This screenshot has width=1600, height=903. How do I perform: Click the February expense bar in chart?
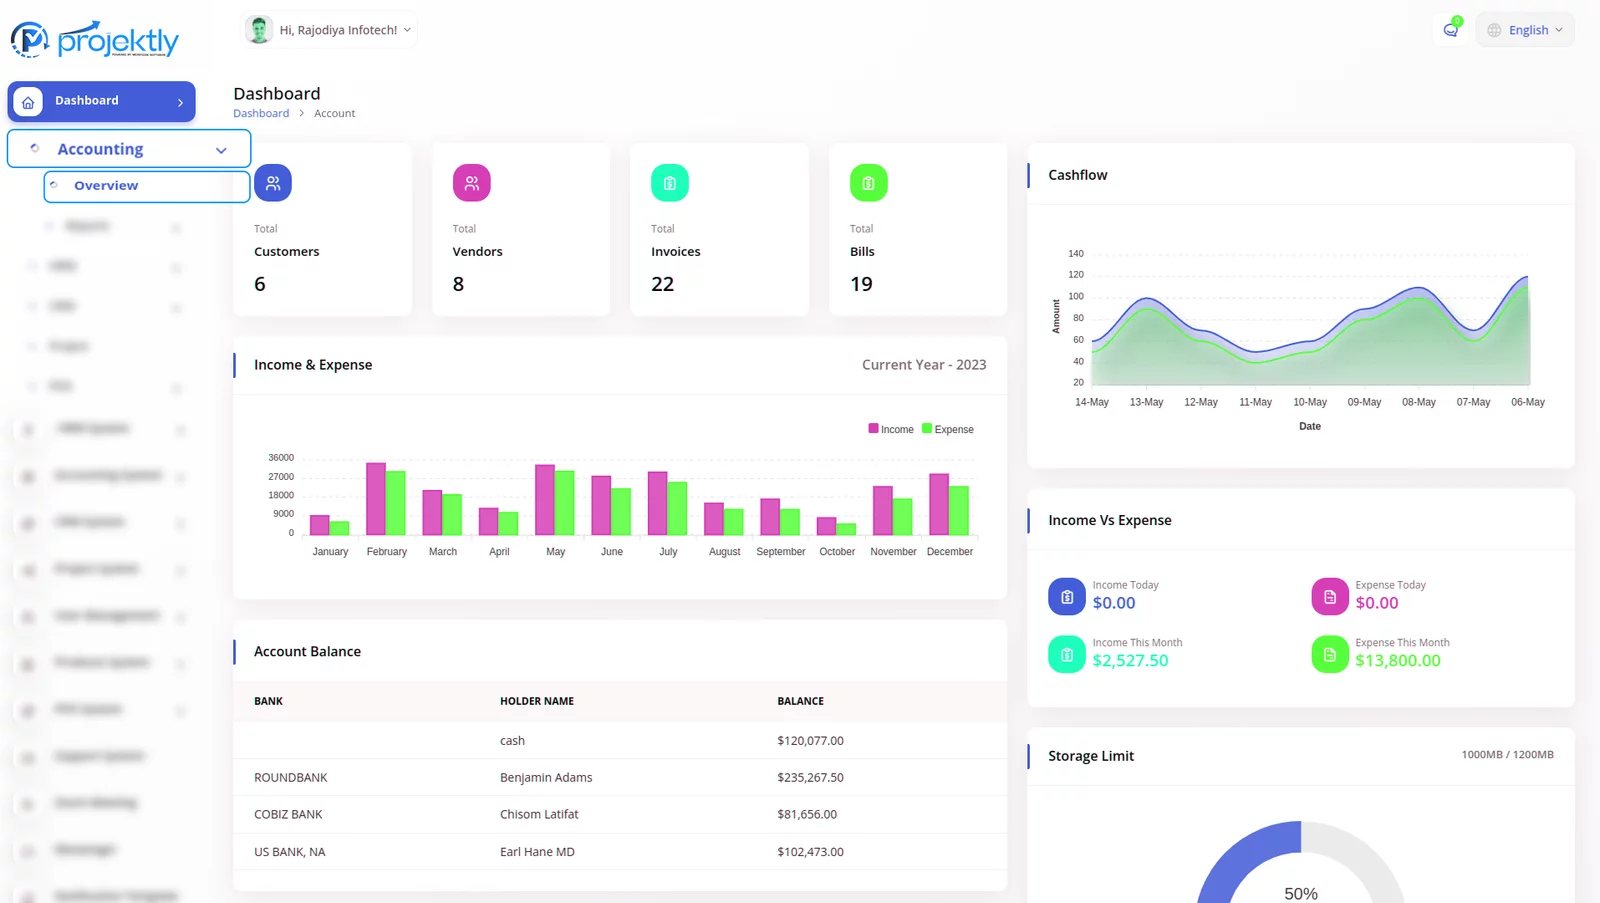[x=395, y=502]
